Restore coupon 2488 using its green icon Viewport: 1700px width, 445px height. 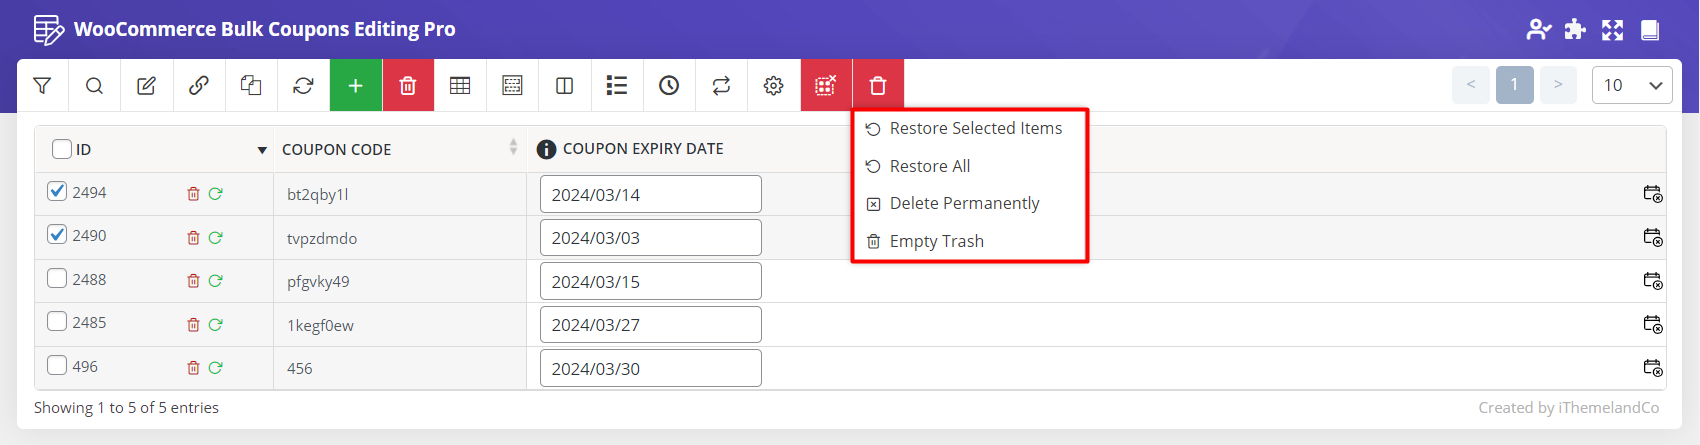[x=215, y=281]
